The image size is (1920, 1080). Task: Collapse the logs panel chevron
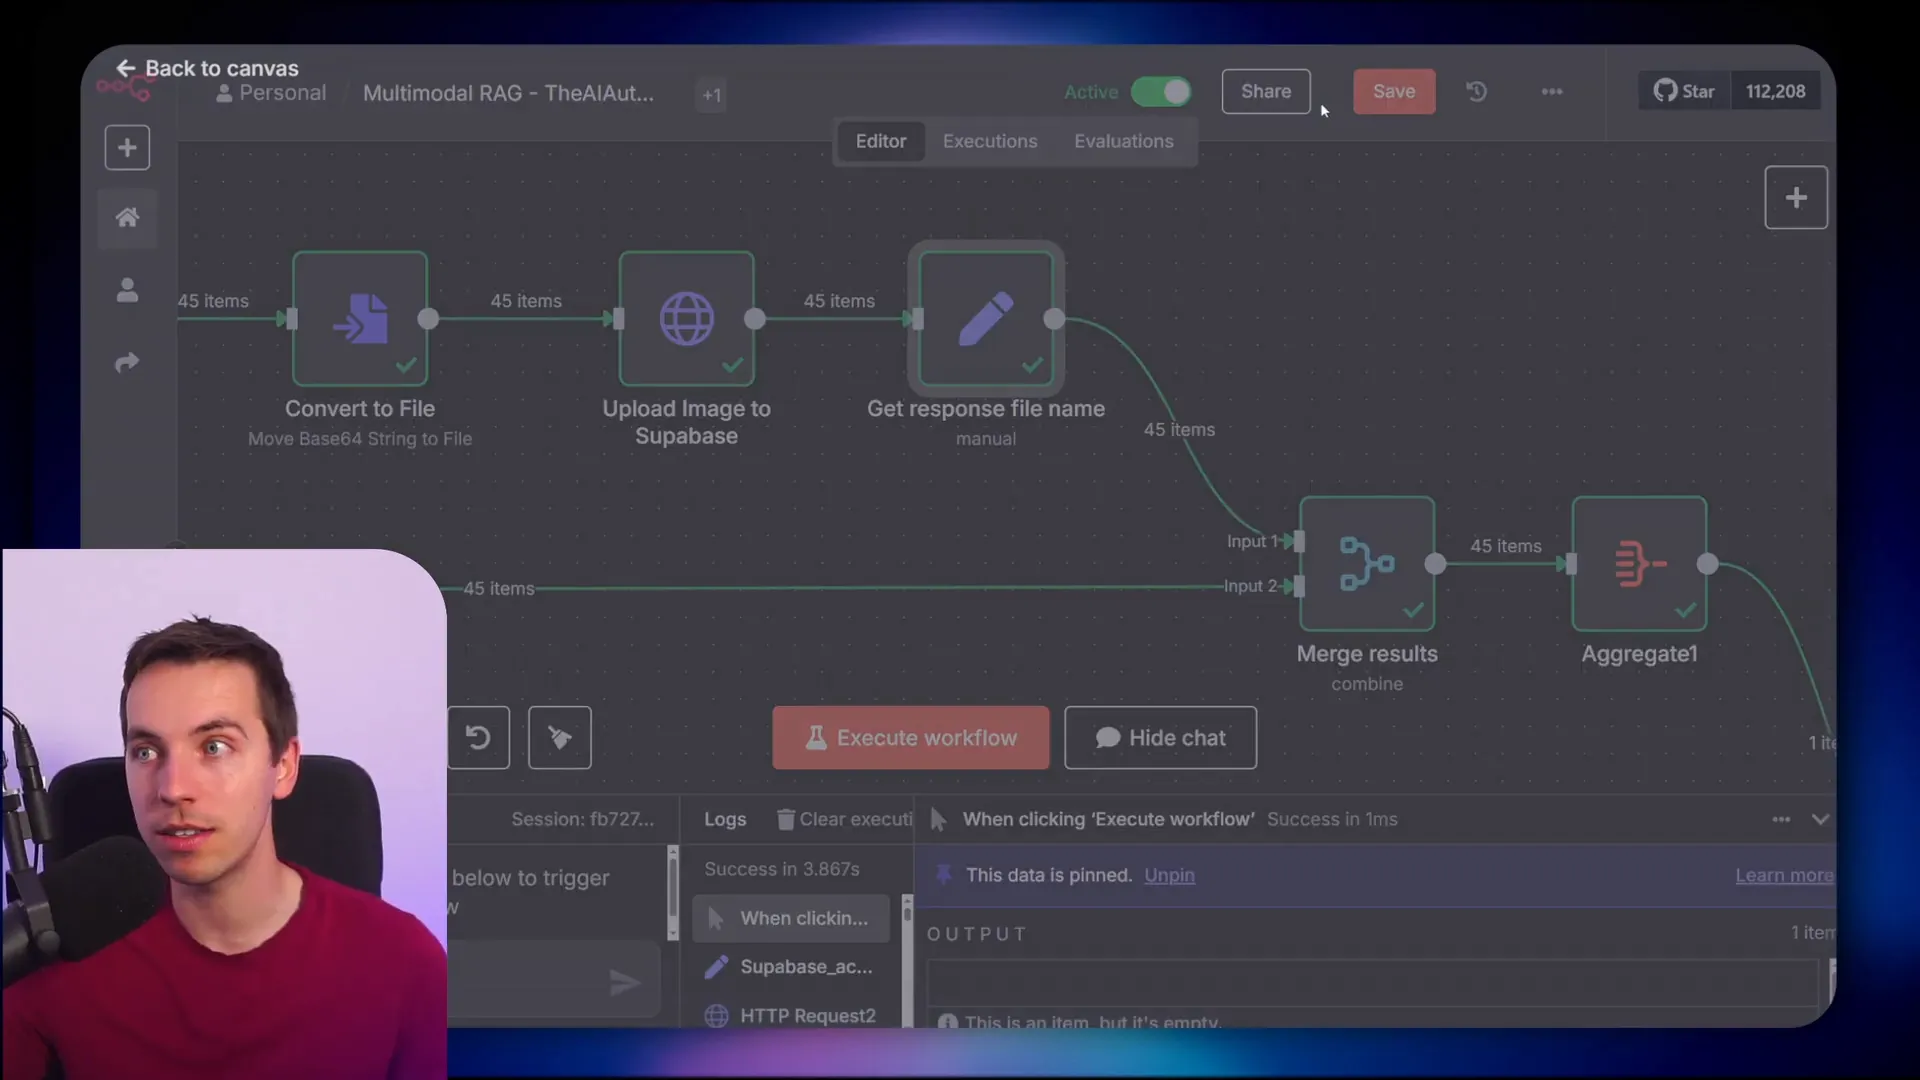click(1820, 819)
